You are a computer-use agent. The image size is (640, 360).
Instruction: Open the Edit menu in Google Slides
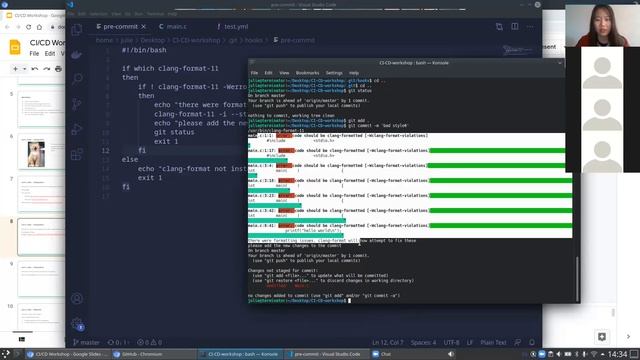click(x=50, y=53)
